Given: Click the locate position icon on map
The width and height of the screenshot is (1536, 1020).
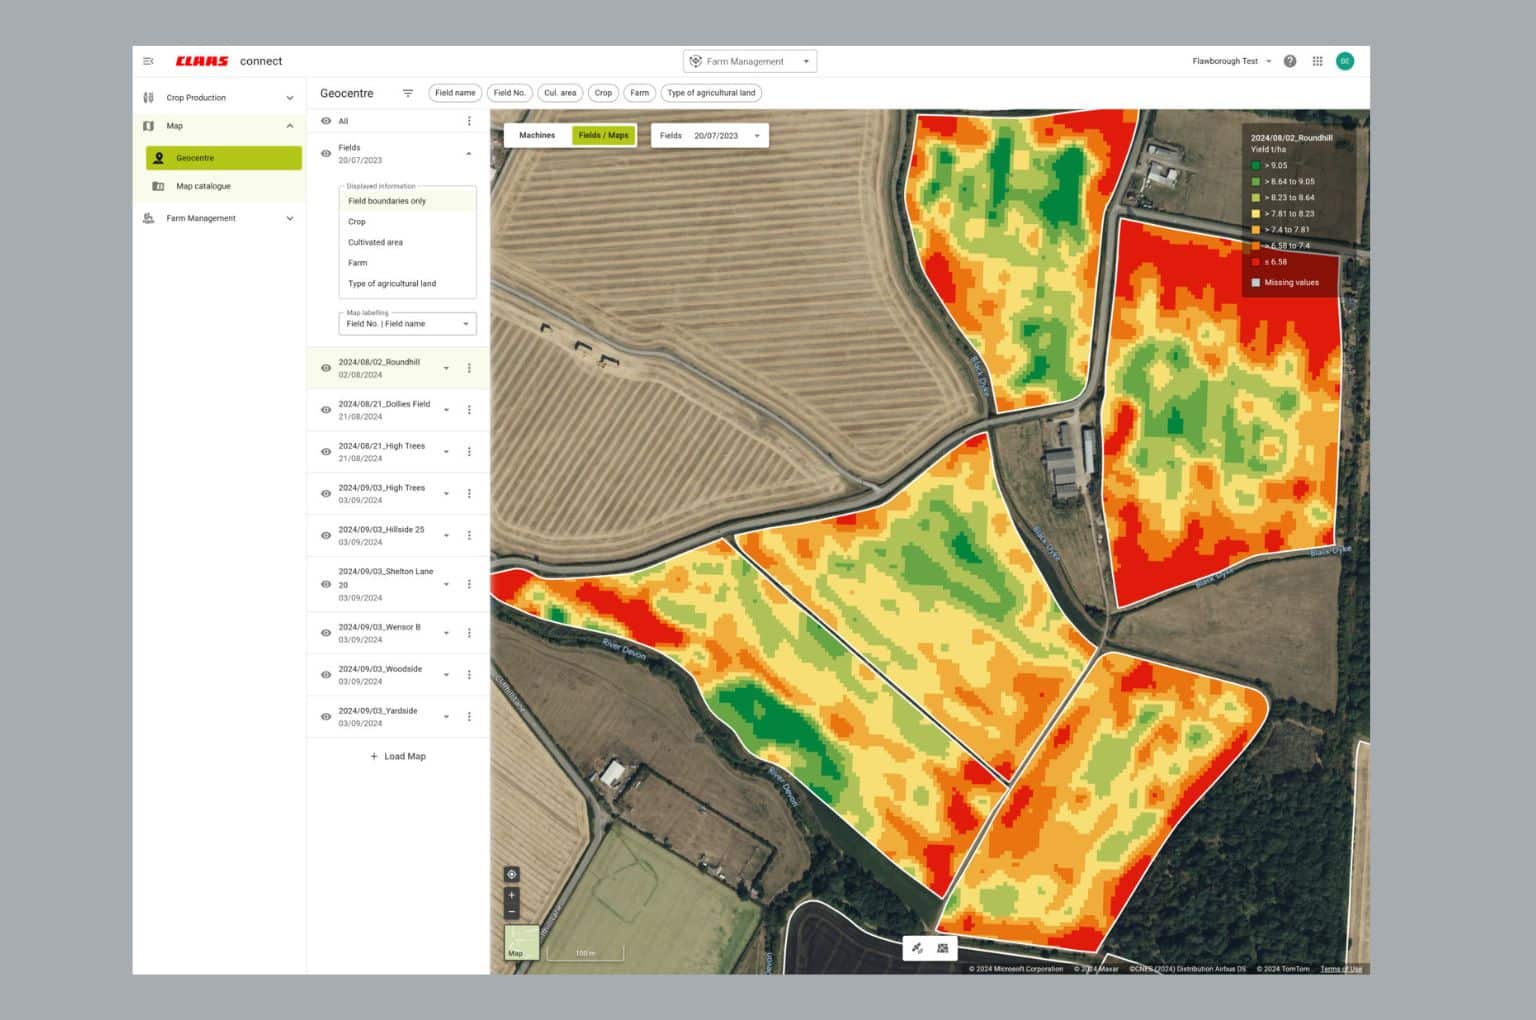Looking at the screenshot, I should [x=512, y=874].
